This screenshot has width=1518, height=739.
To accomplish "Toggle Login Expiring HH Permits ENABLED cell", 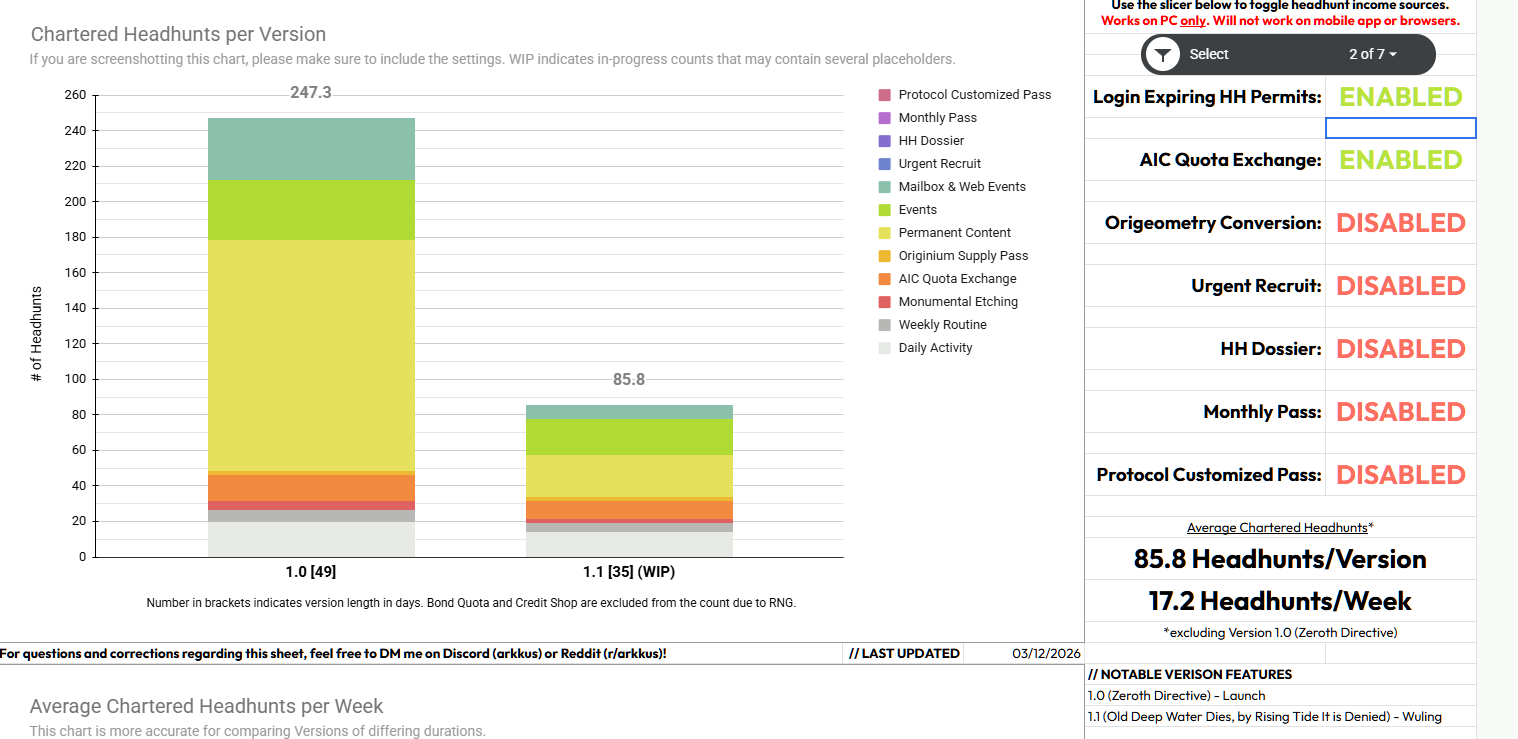I will 1400,97.
